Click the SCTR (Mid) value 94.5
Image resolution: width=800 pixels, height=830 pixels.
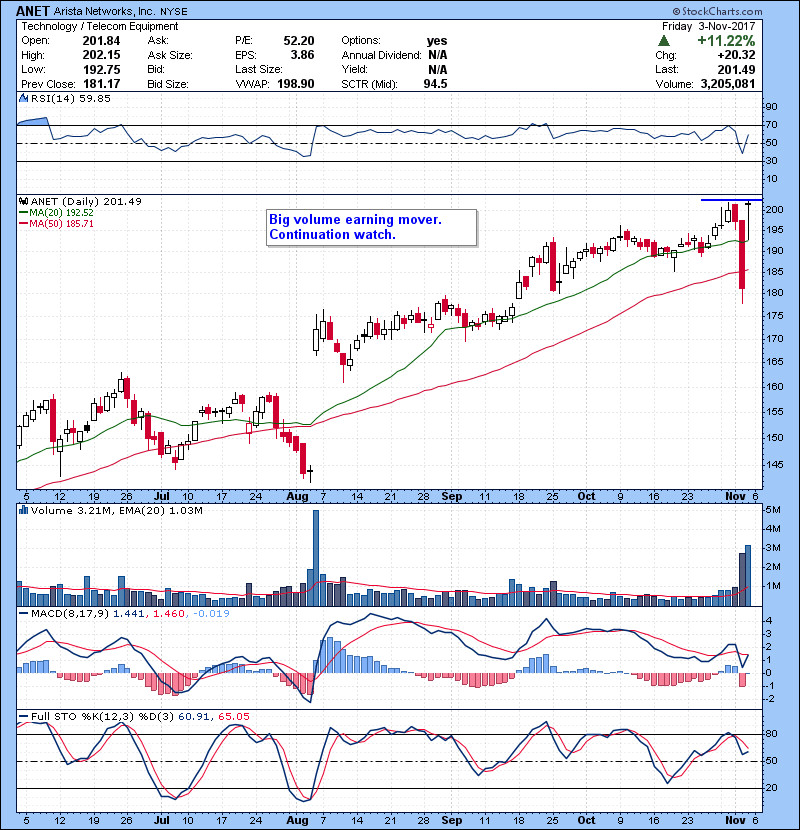pyautogui.click(x=435, y=85)
